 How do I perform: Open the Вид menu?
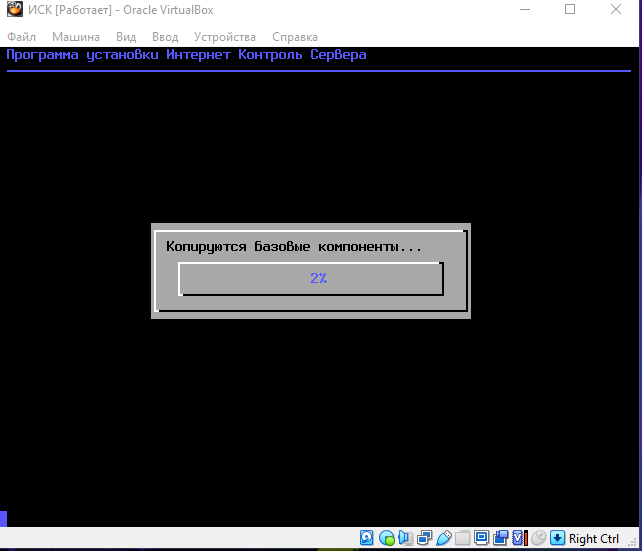point(126,37)
